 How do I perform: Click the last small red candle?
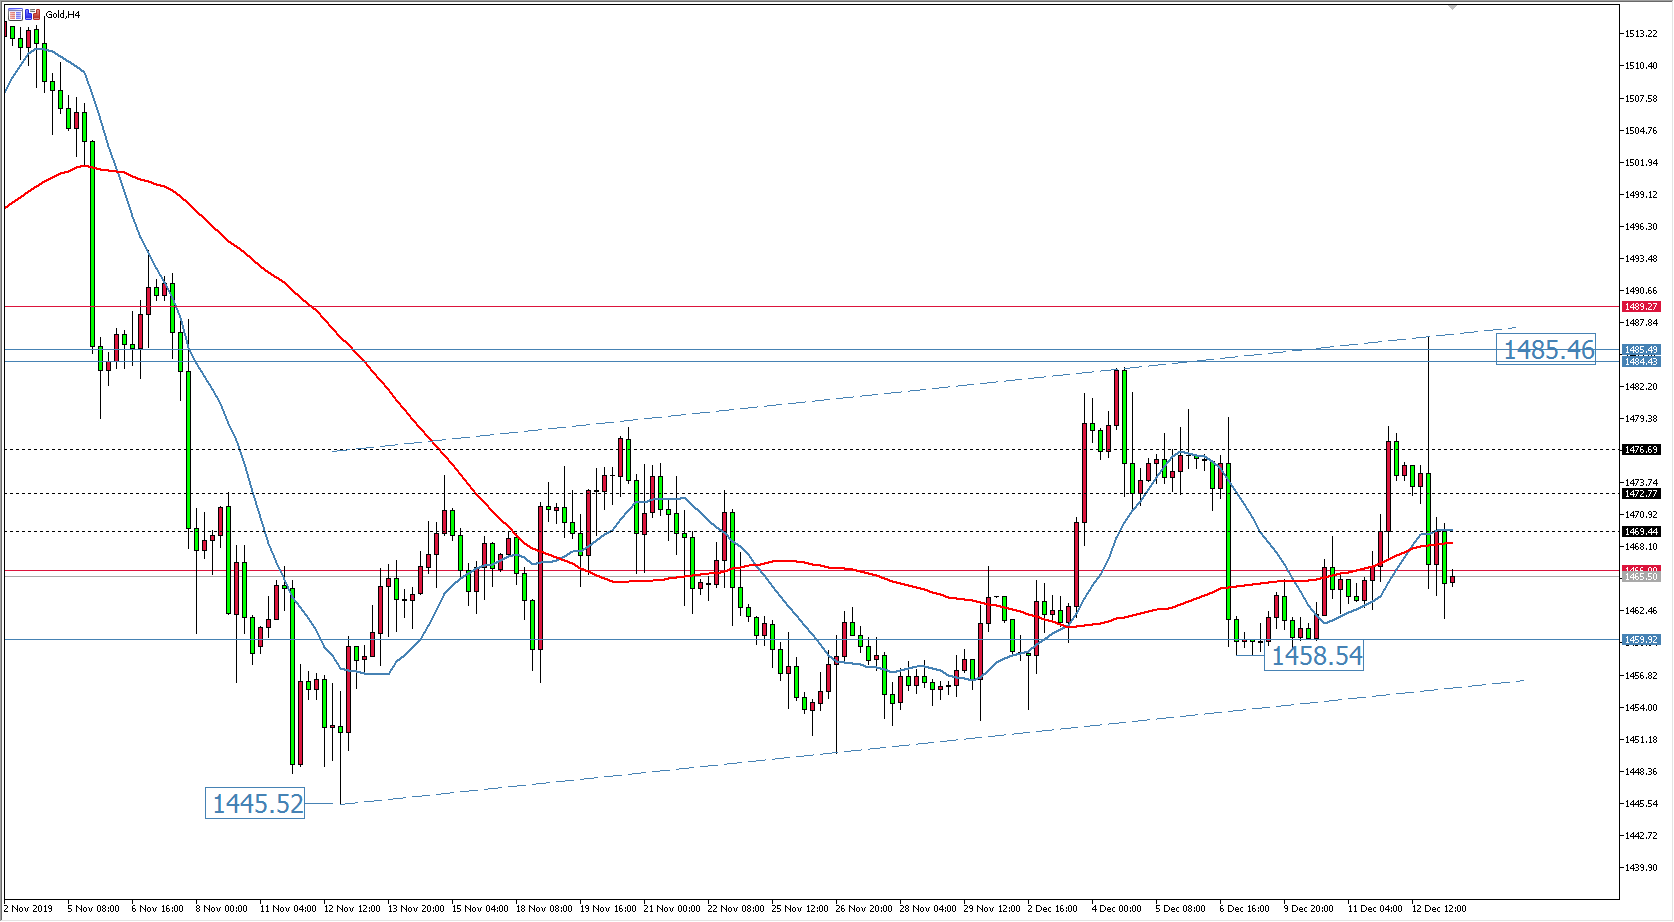point(1452,579)
